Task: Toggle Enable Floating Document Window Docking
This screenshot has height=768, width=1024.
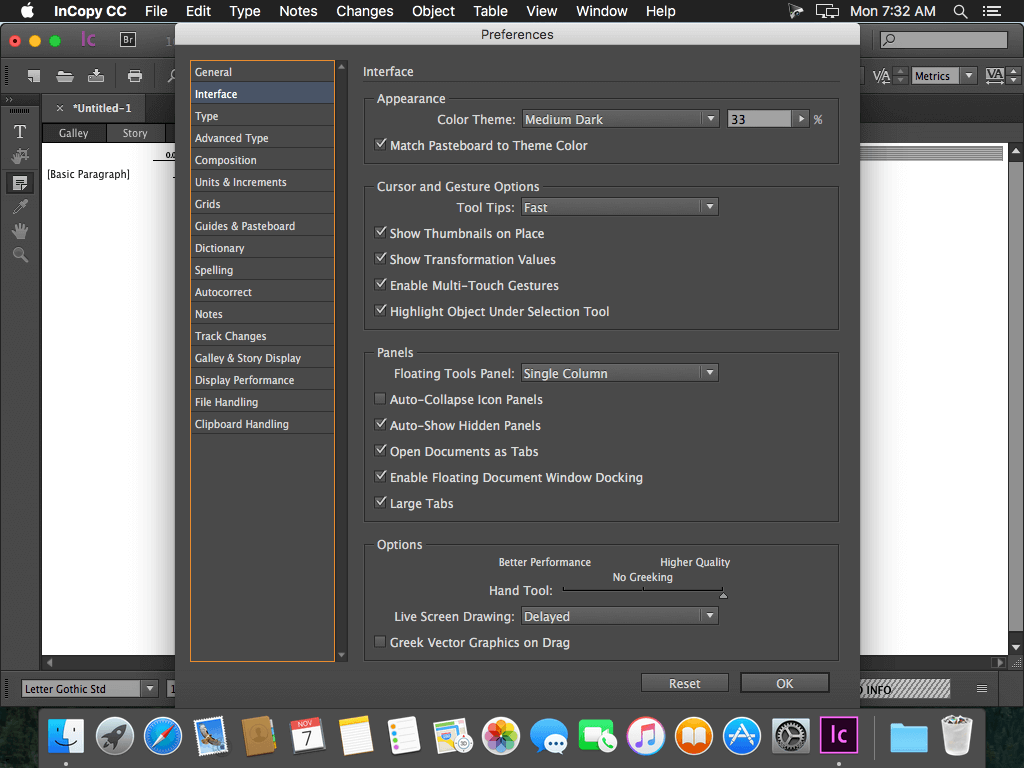Action: (x=380, y=477)
